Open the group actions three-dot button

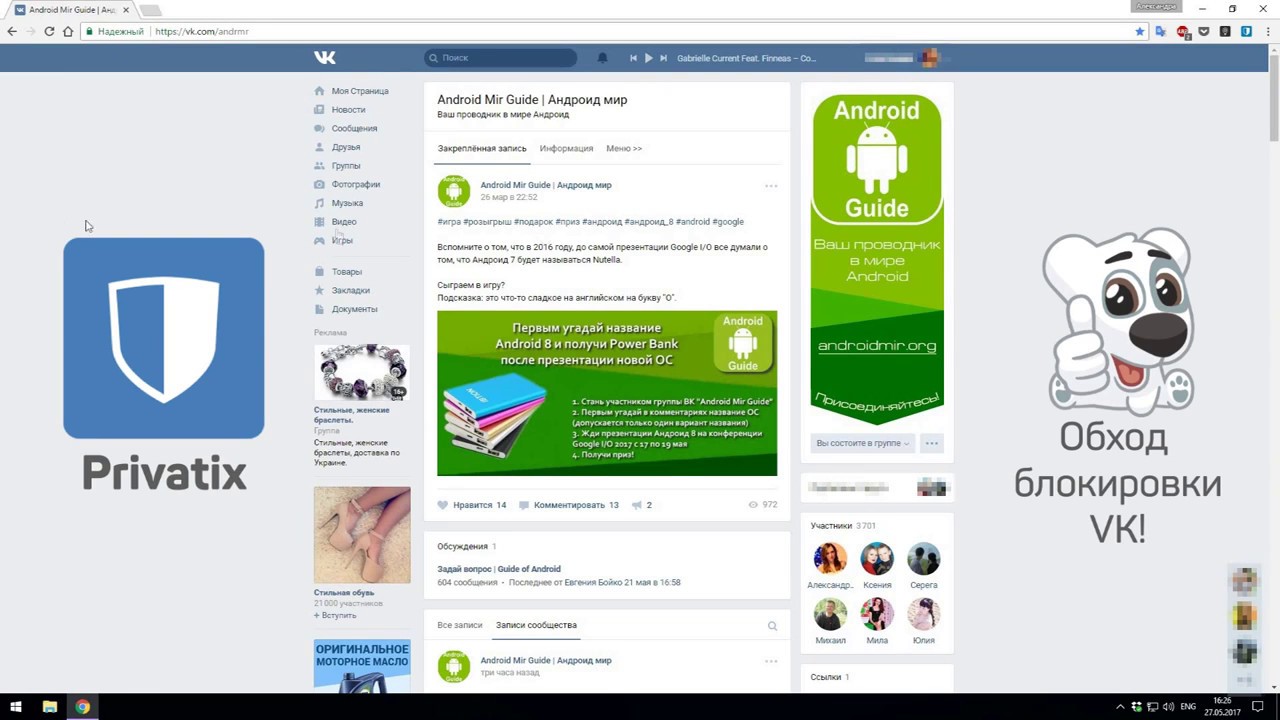tap(932, 443)
